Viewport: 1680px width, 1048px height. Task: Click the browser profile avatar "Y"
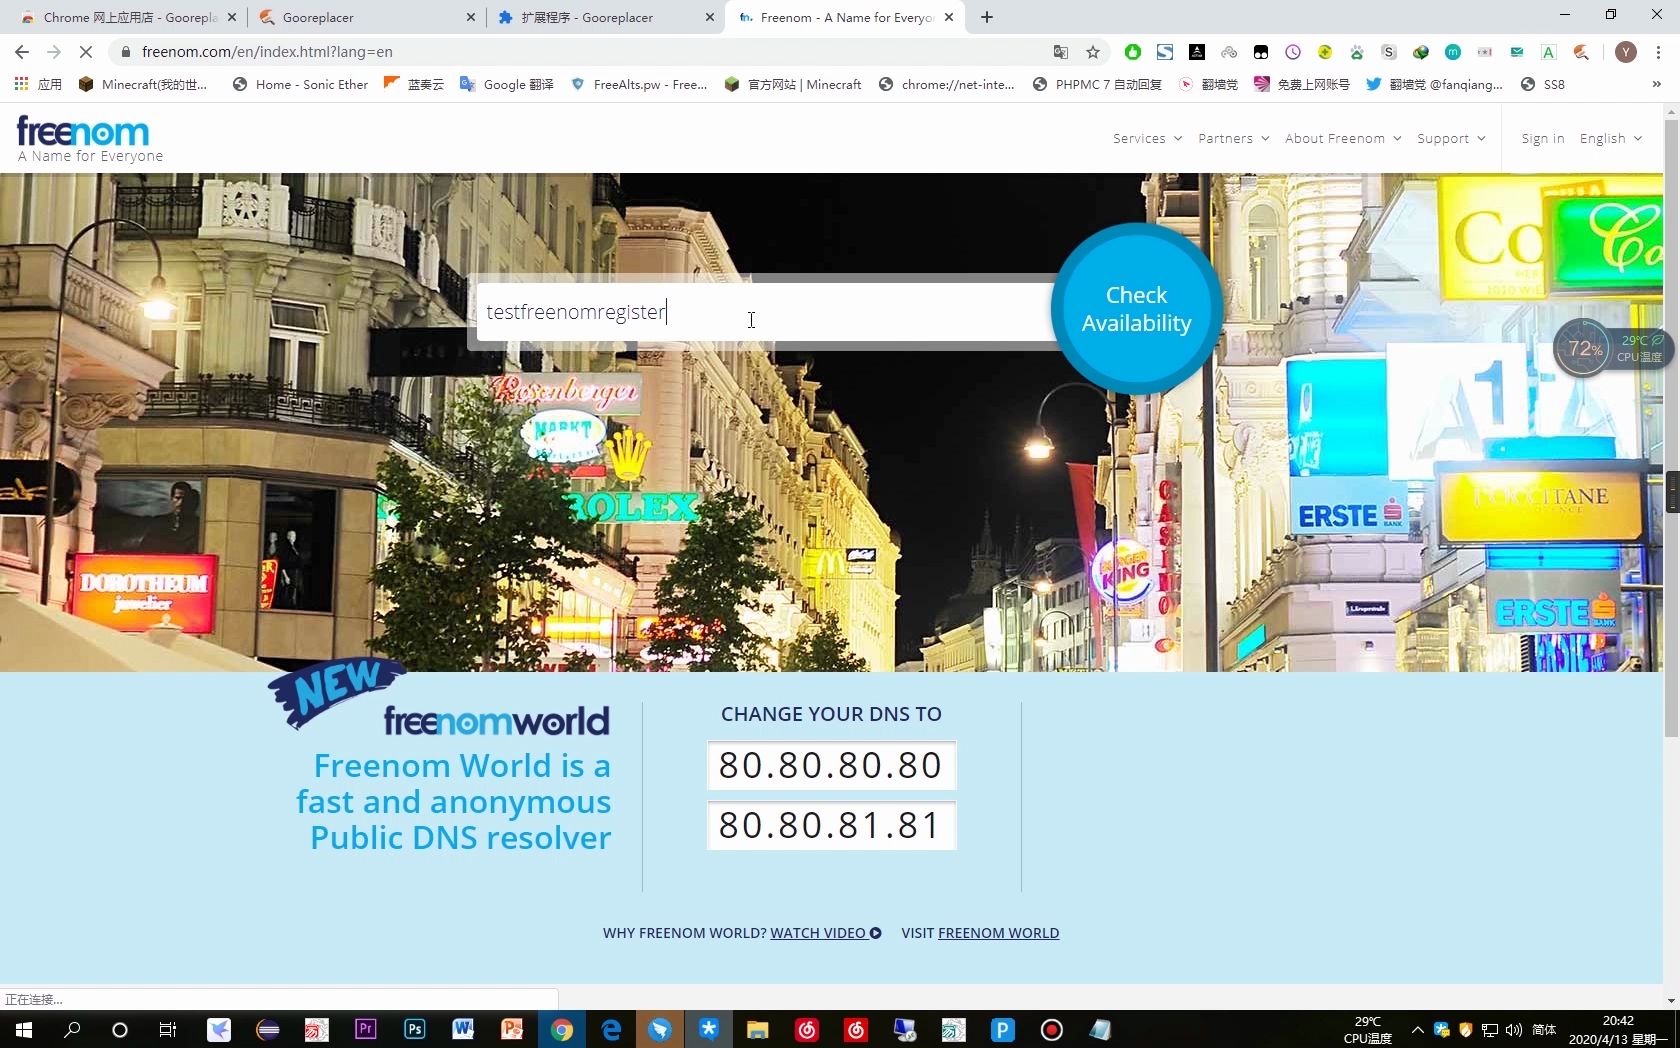(x=1626, y=52)
